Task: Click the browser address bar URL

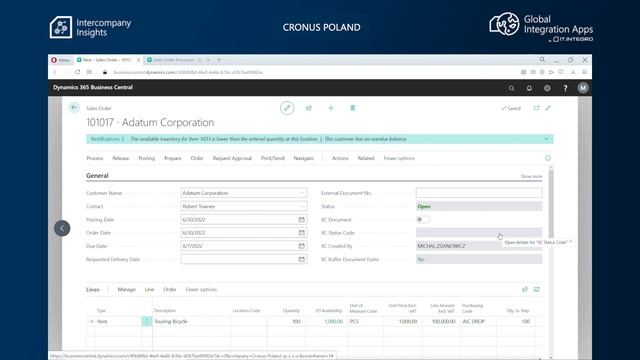Action: point(188,72)
